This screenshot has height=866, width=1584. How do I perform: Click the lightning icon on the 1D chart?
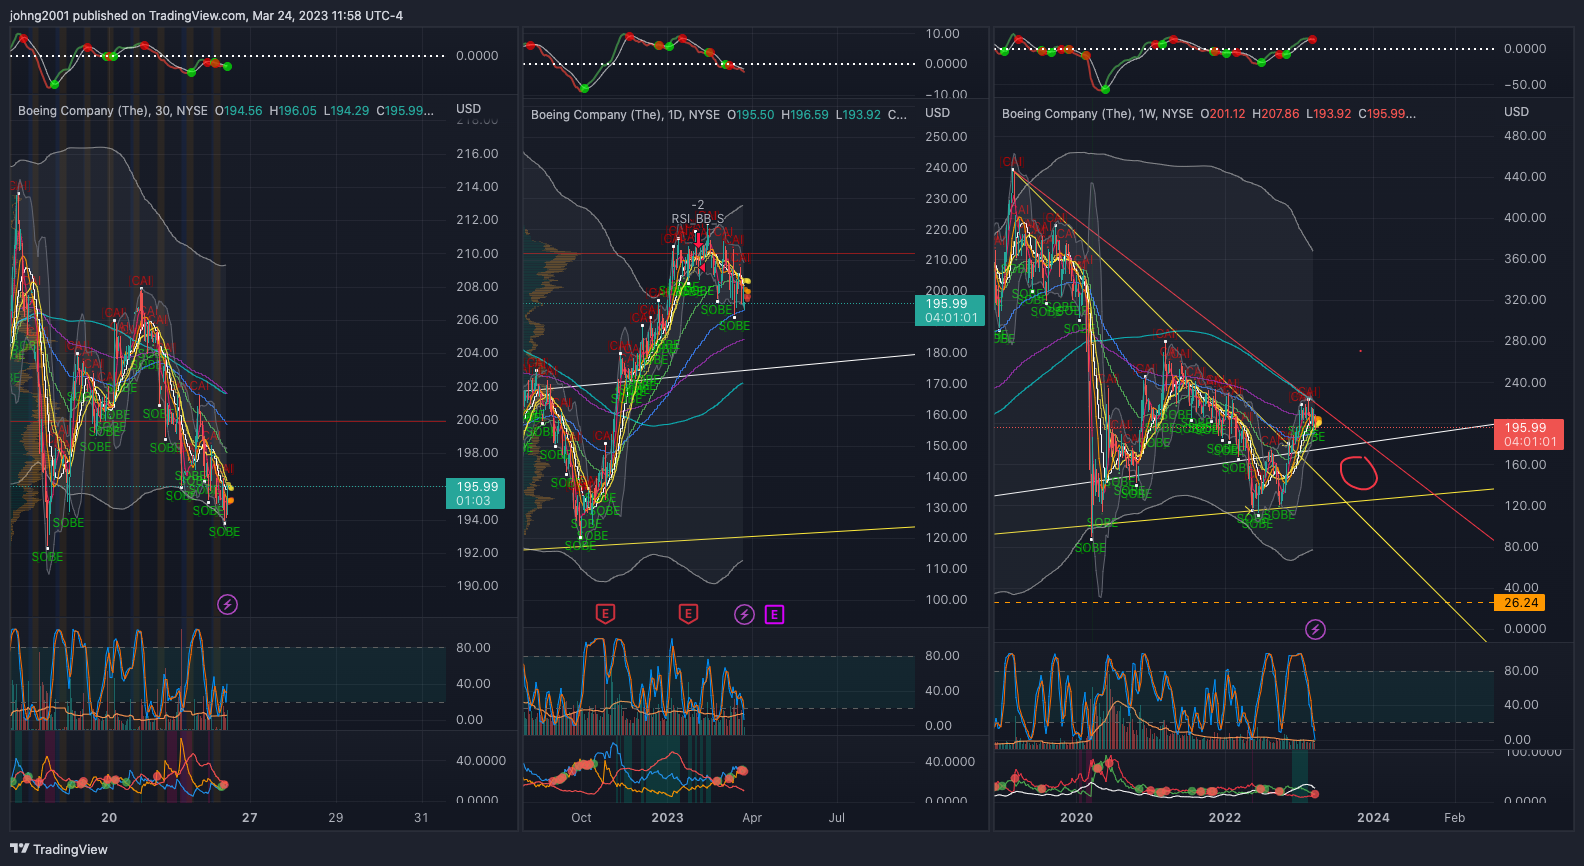point(744,614)
